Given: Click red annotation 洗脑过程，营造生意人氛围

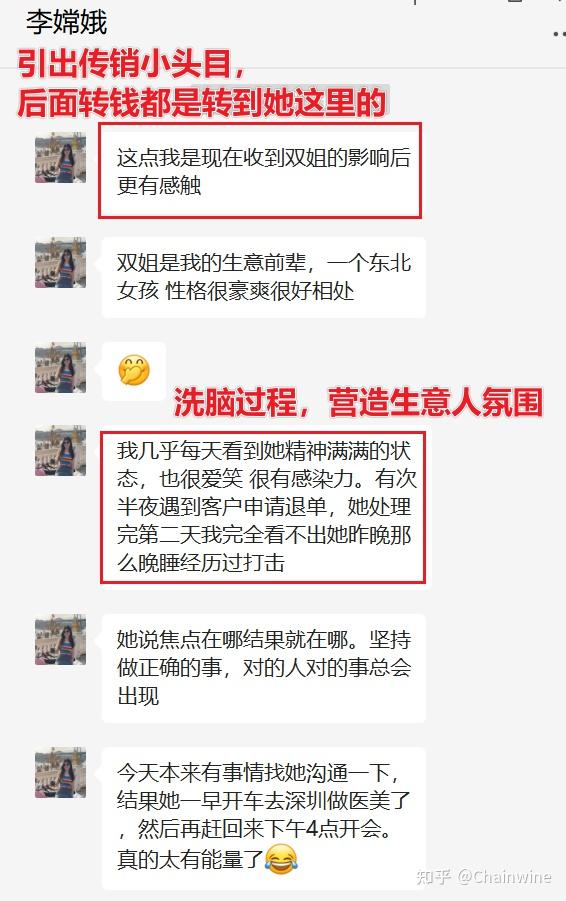Looking at the screenshot, I should pyautogui.click(x=359, y=402).
